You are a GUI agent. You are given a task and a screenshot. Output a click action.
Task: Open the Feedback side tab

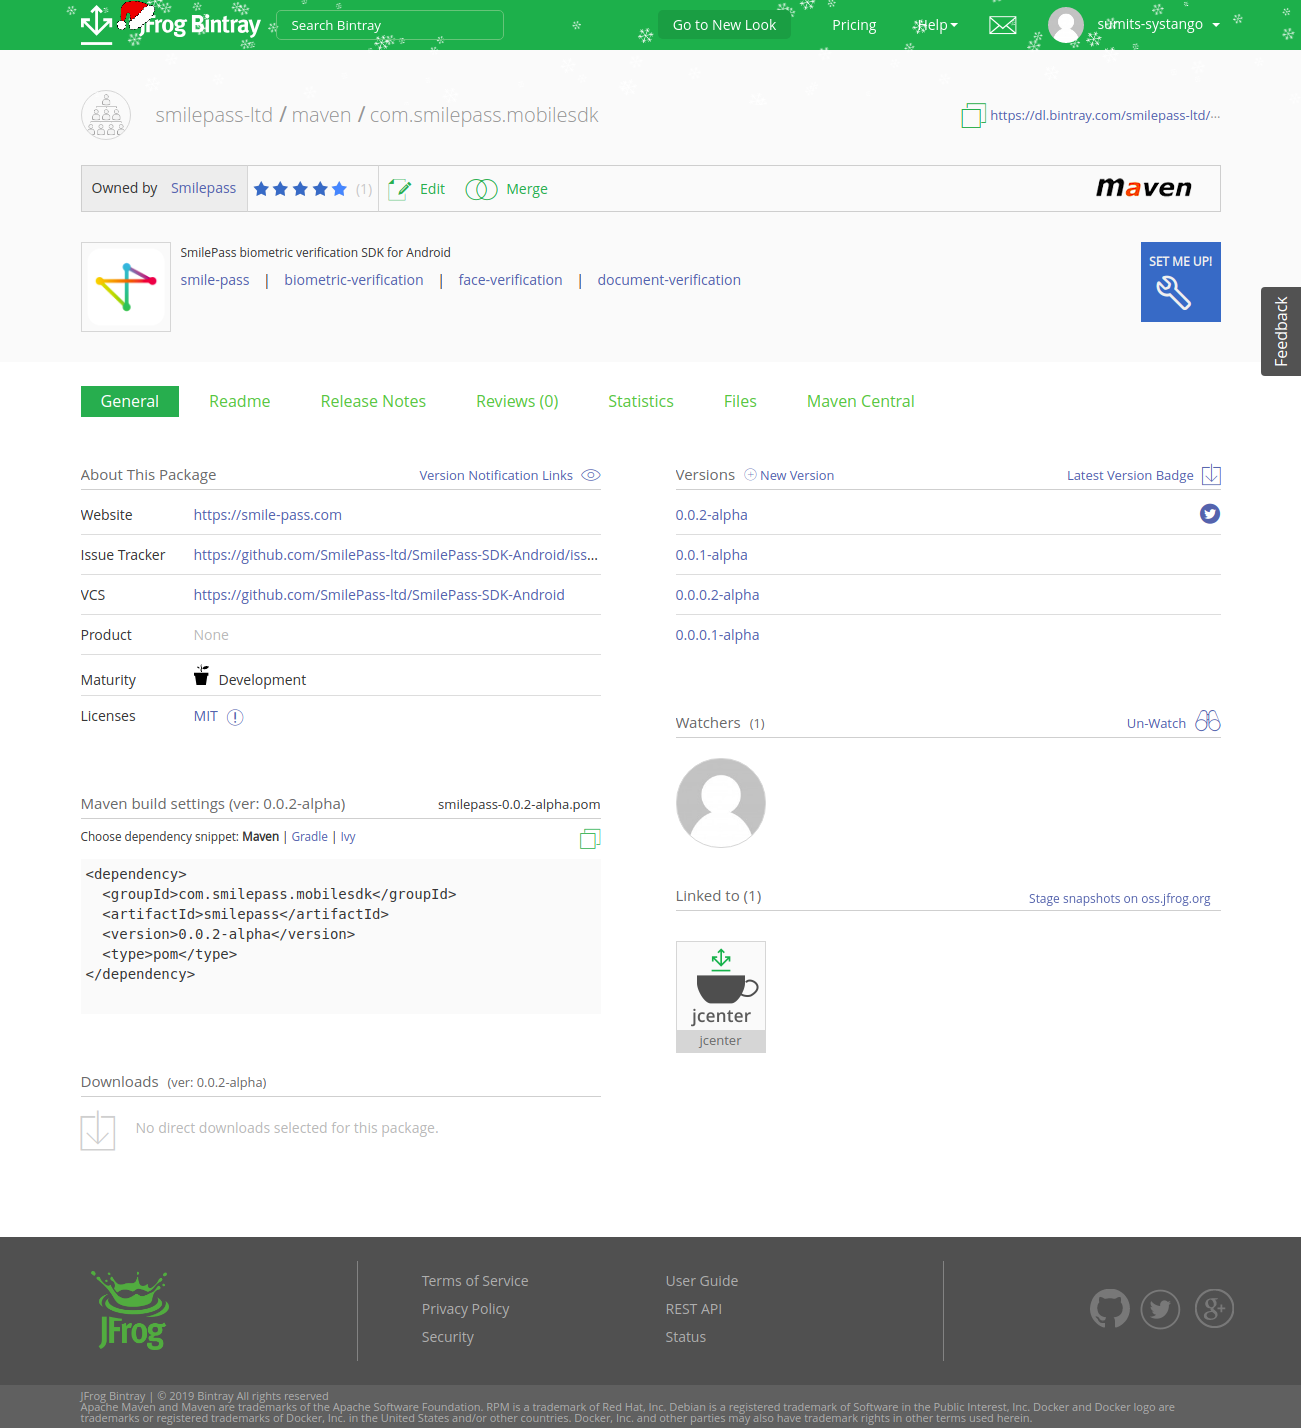pos(1281,332)
